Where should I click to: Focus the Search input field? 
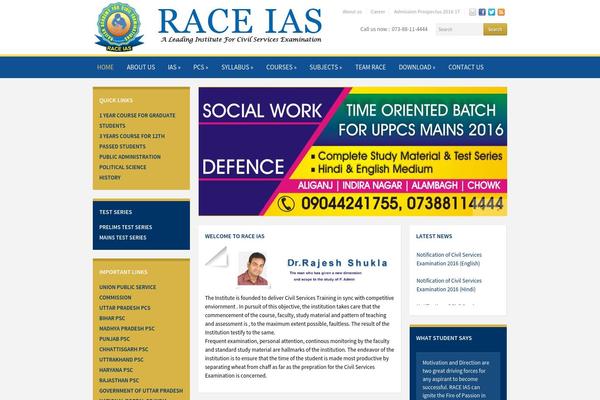[459, 29]
